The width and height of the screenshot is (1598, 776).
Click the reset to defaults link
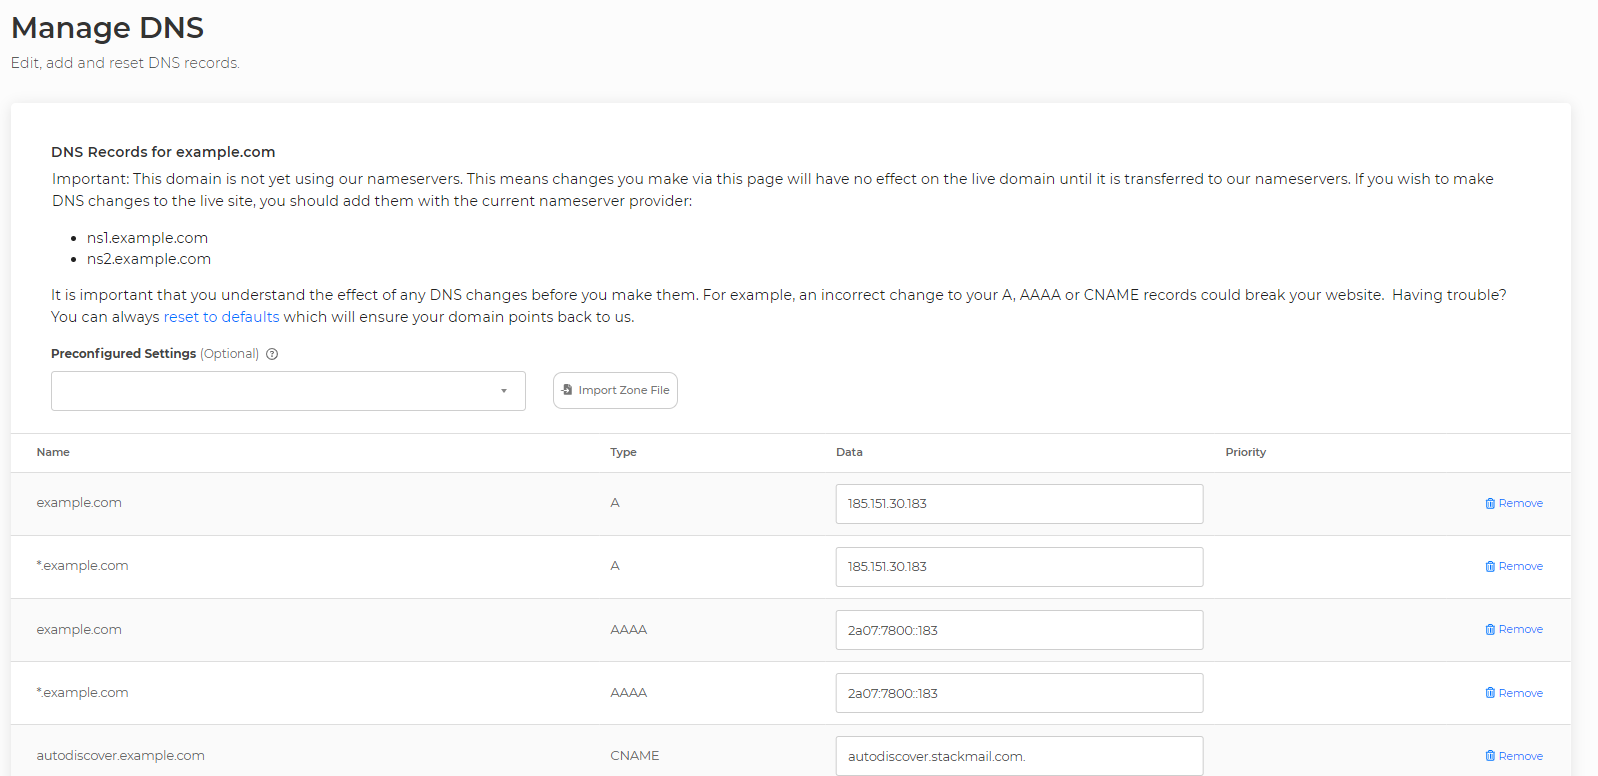[221, 317]
